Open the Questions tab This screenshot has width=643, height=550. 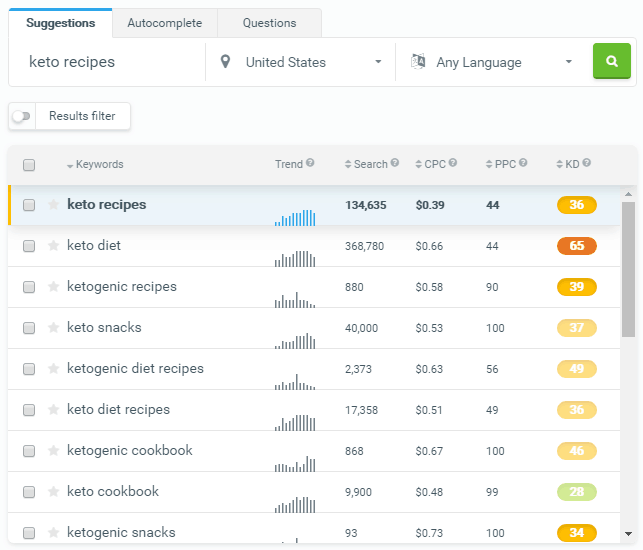tap(269, 23)
